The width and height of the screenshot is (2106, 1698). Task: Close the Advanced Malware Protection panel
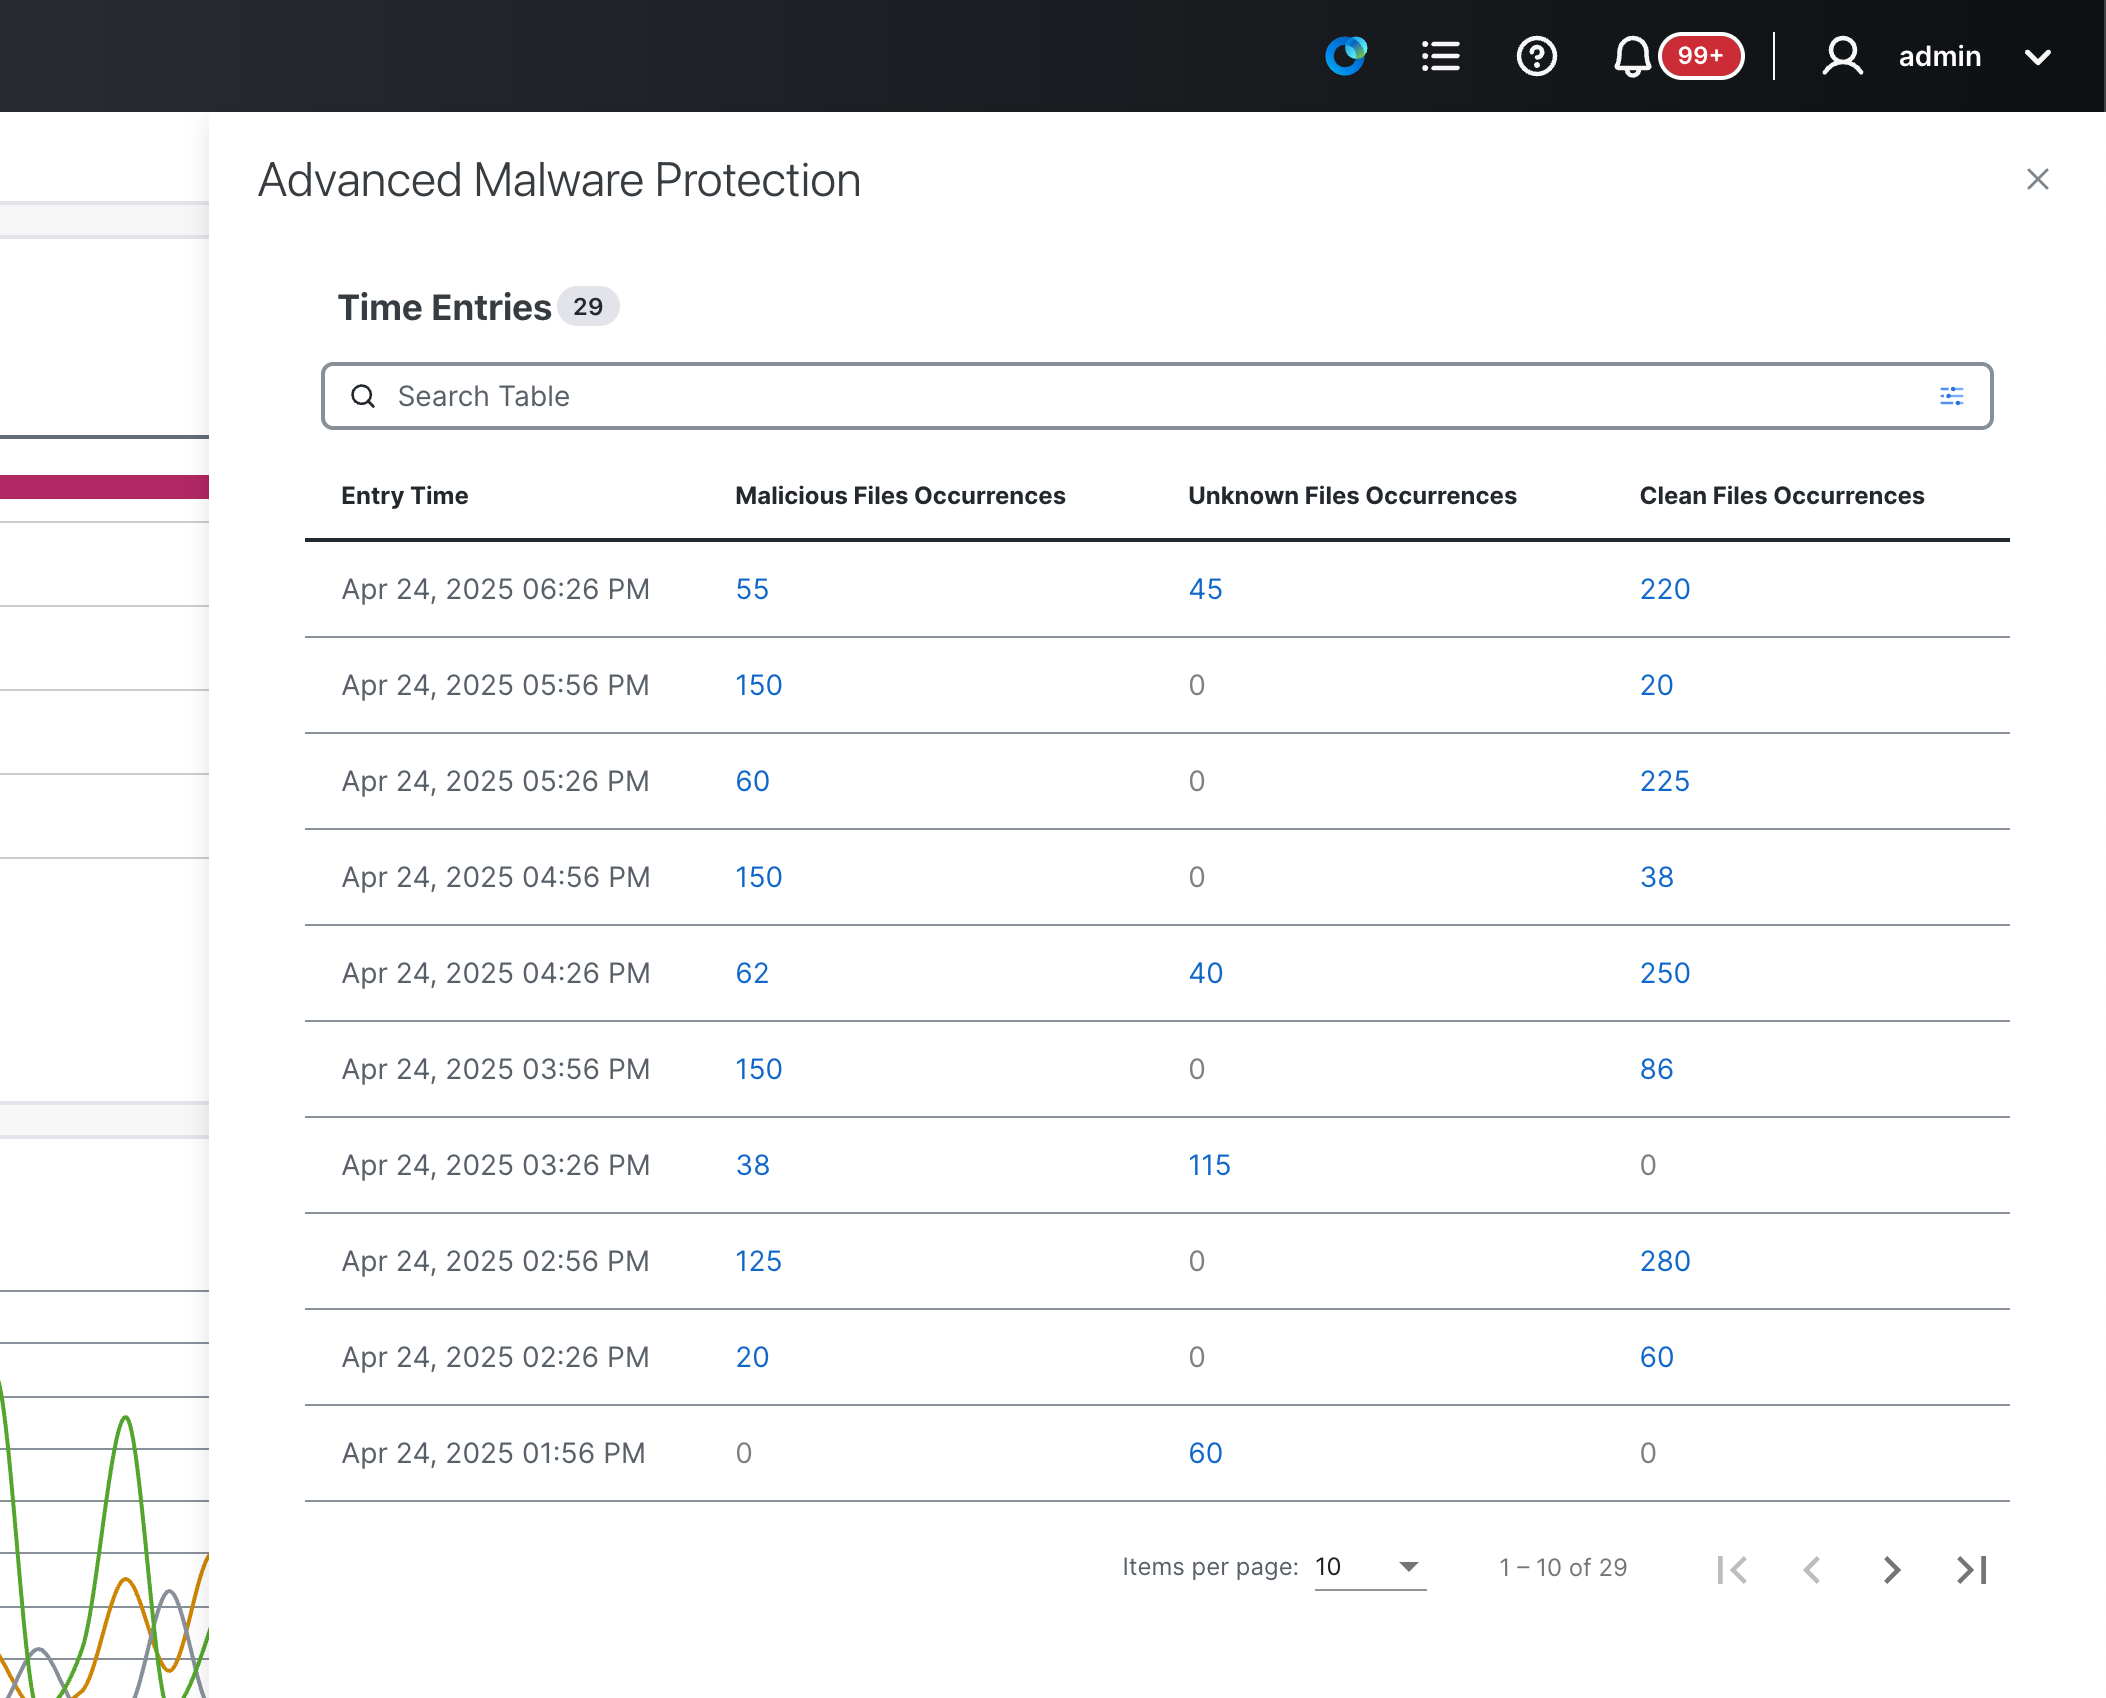[2038, 179]
